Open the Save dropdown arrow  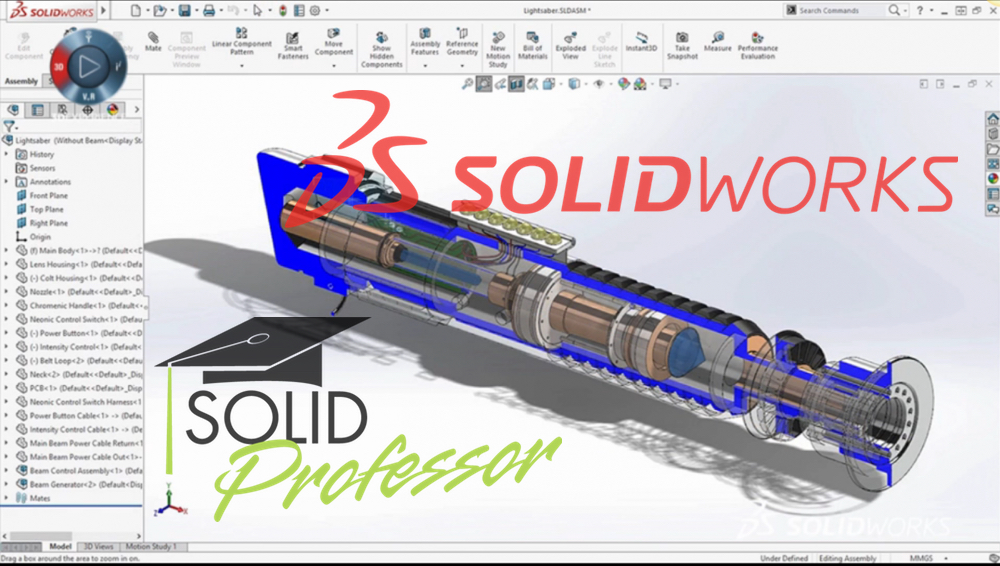(196, 11)
